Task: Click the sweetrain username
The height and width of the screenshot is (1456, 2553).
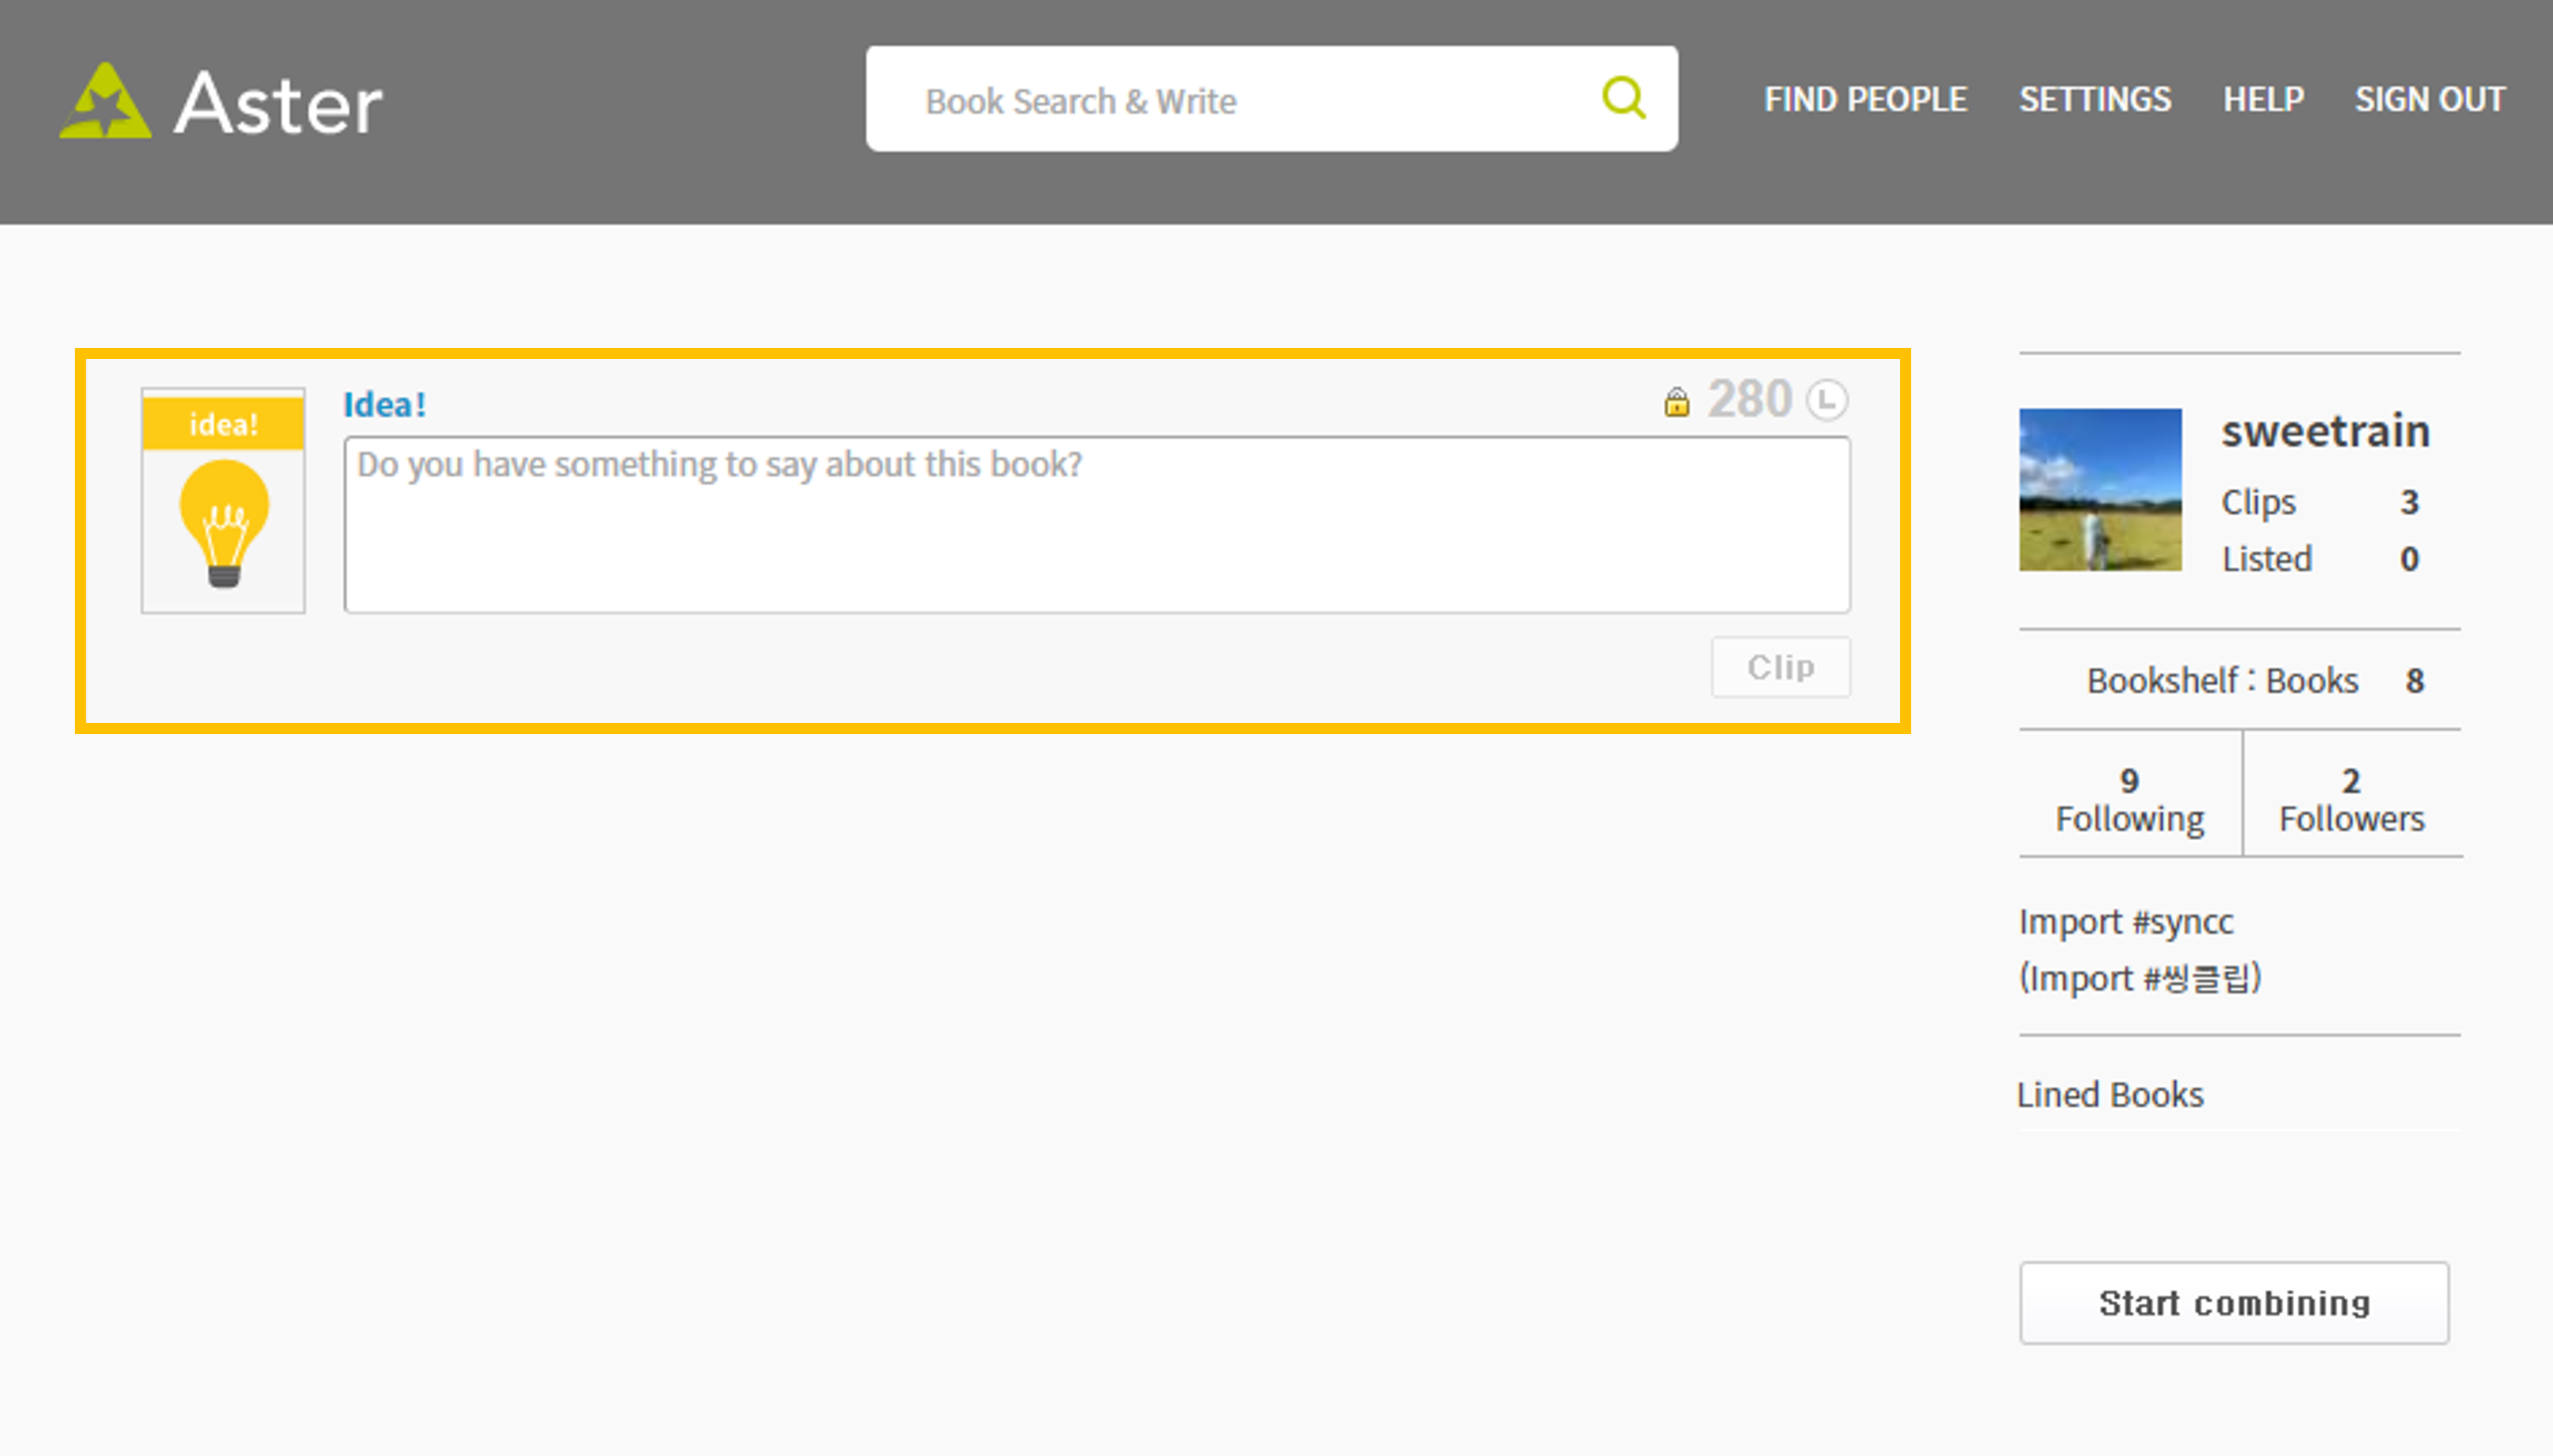Action: [x=2324, y=432]
